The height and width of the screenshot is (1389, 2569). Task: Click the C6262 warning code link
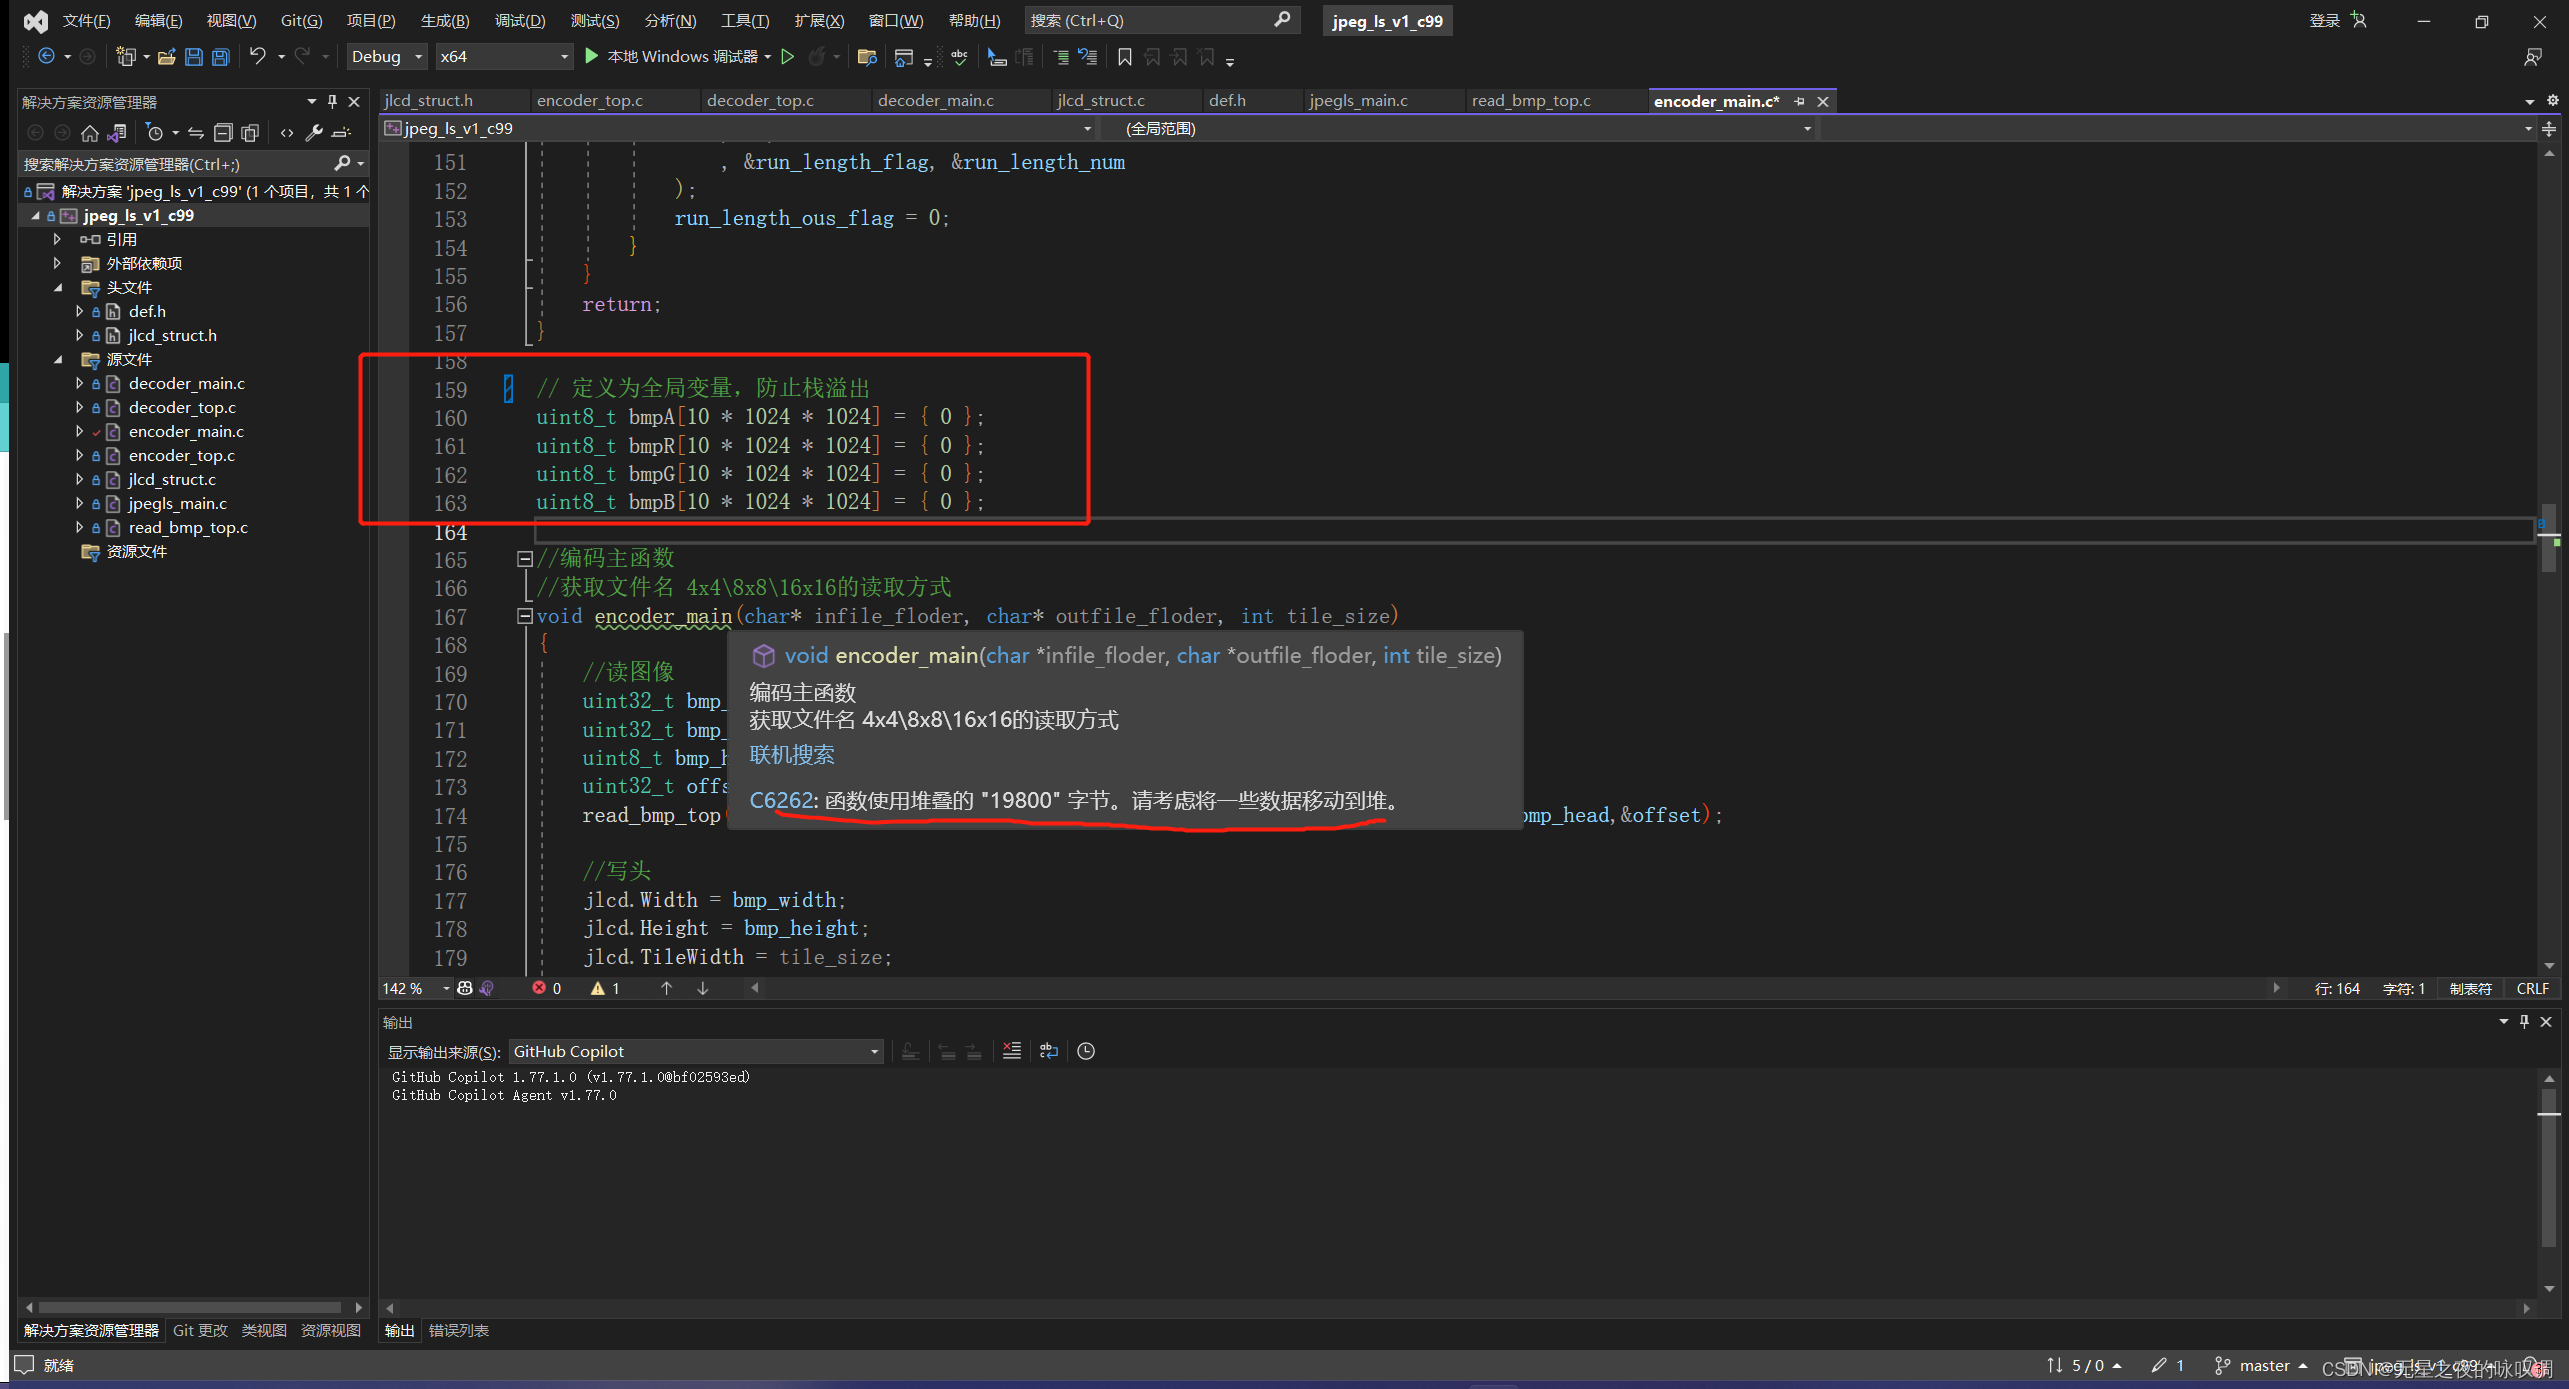click(781, 800)
